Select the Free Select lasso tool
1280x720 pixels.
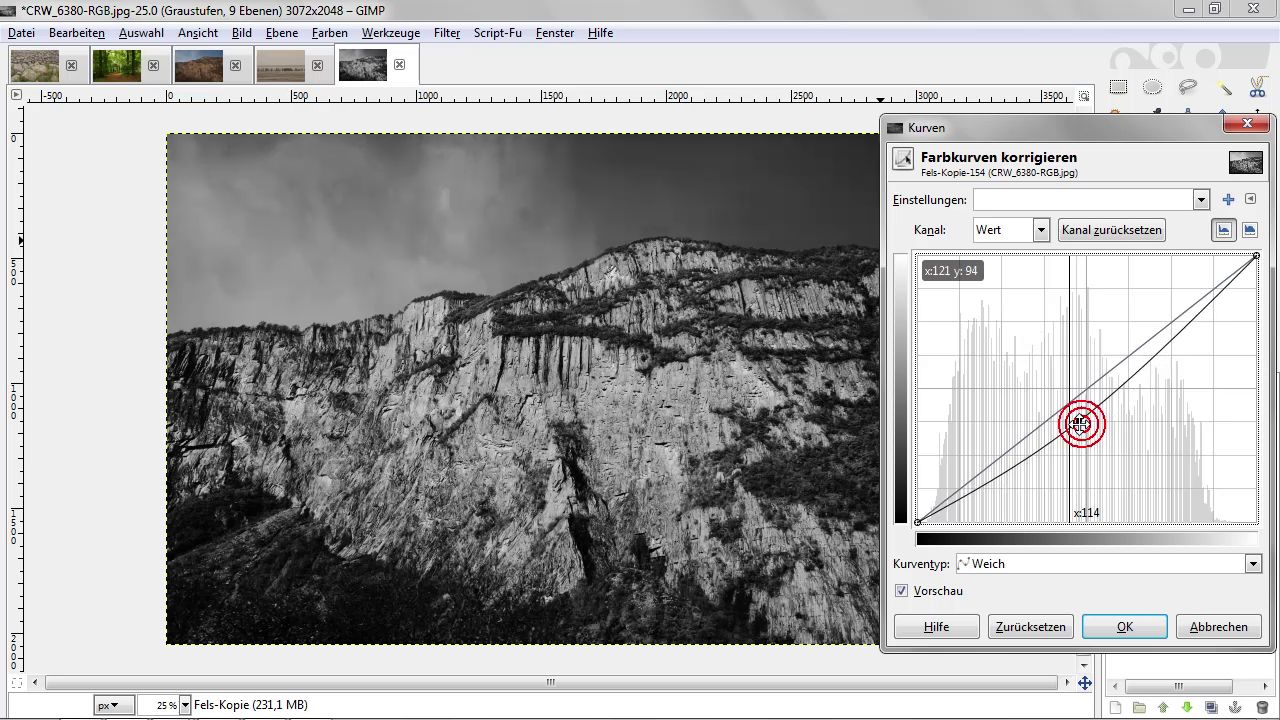pyautogui.click(x=1188, y=87)
